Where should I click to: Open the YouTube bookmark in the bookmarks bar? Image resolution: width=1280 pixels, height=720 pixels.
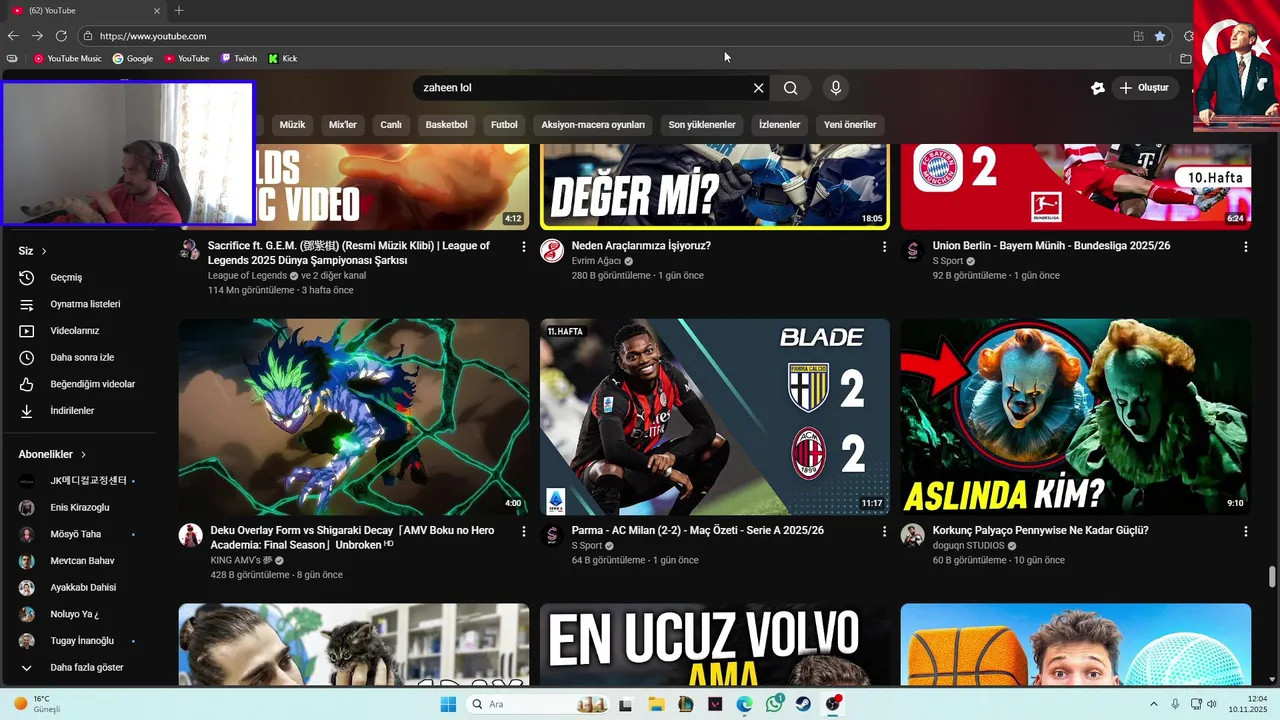[187, 58]
